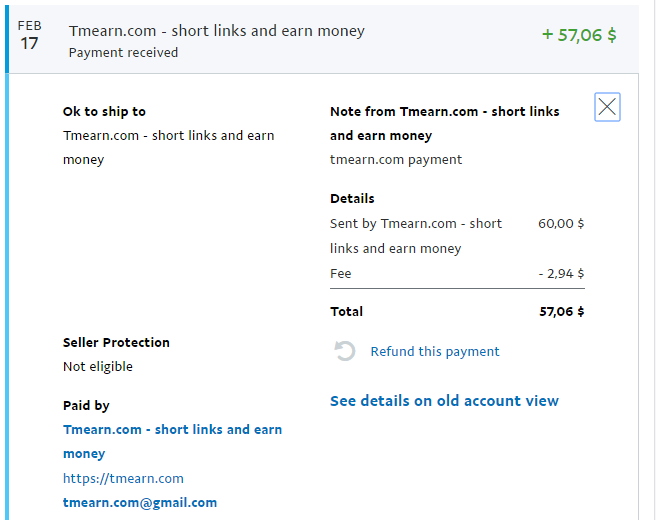Click the green + 57,06 $ amount
The height and width of the screenshot is (520, 656).
click(579, 35)
